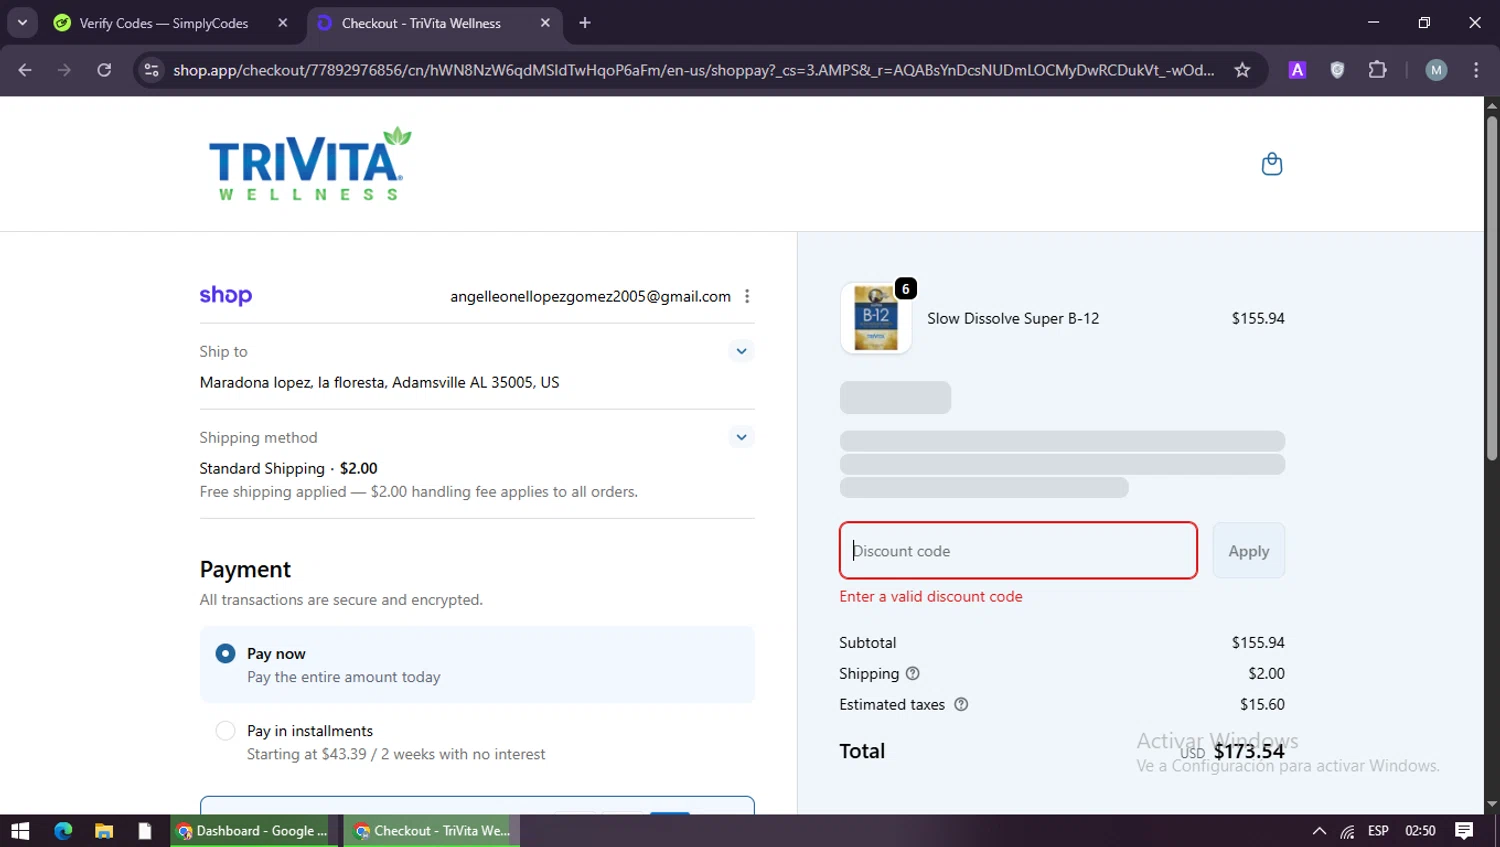Close the Checkout TriVita Wellness tab

point(545,23)
